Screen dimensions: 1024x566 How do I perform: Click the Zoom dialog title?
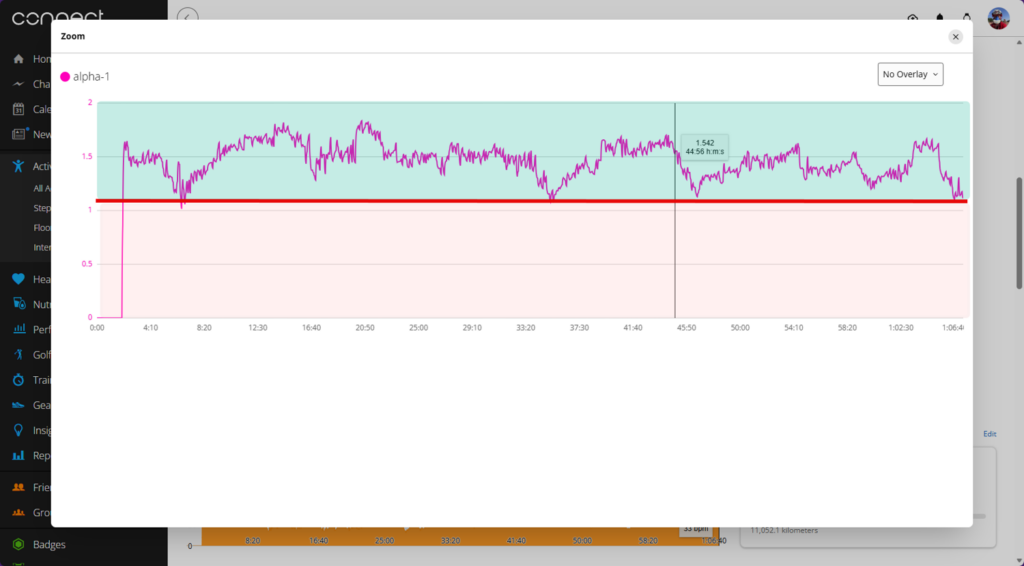[x=72, y=37]
